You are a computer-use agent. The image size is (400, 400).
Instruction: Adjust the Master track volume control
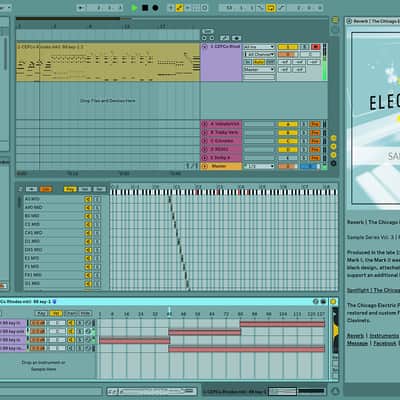tap(287, 166)
